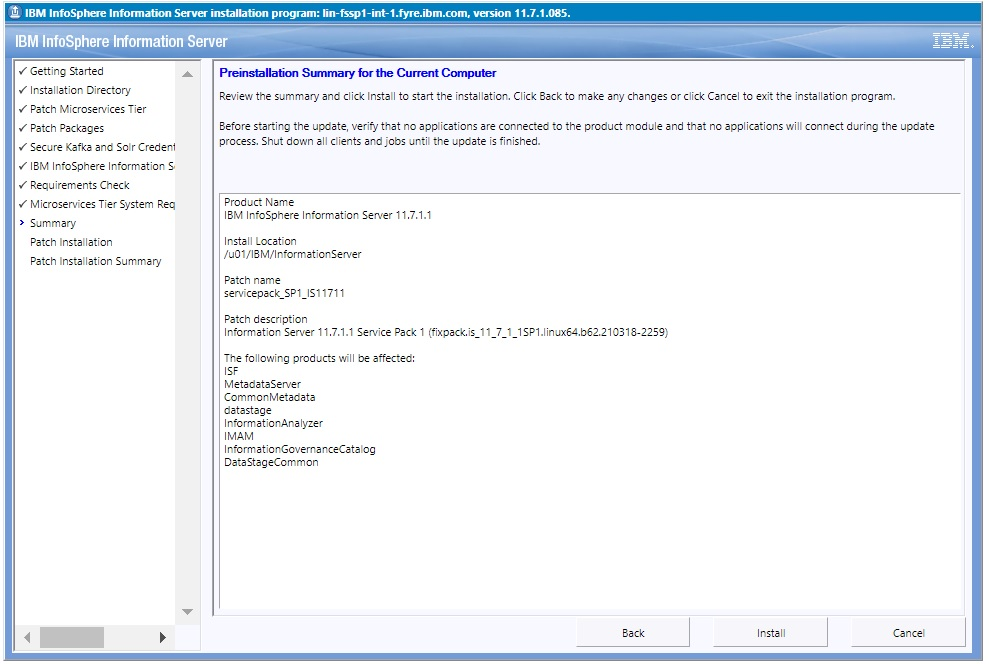Click servicepack_SP1_IS11711 patch name
989x664 pixels.
pyautogui.click(x=284, y=293)
